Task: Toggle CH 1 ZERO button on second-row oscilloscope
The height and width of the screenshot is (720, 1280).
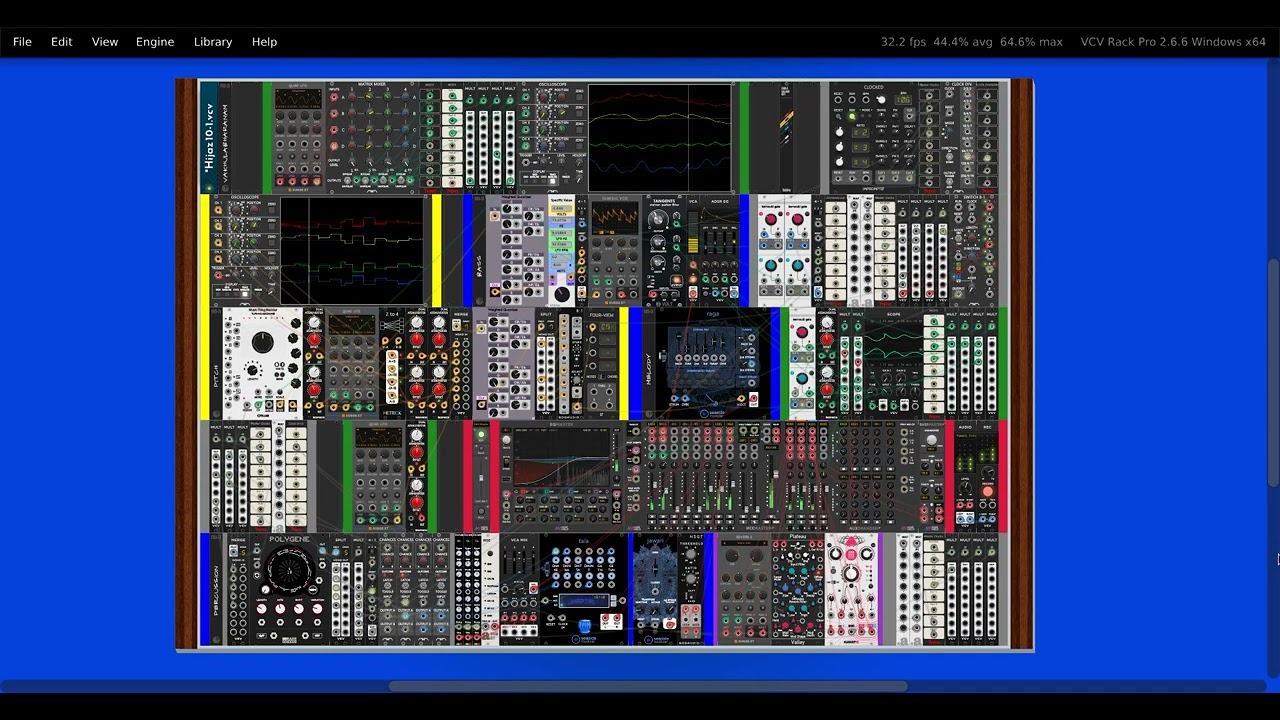Action: (x=270, y=208)
